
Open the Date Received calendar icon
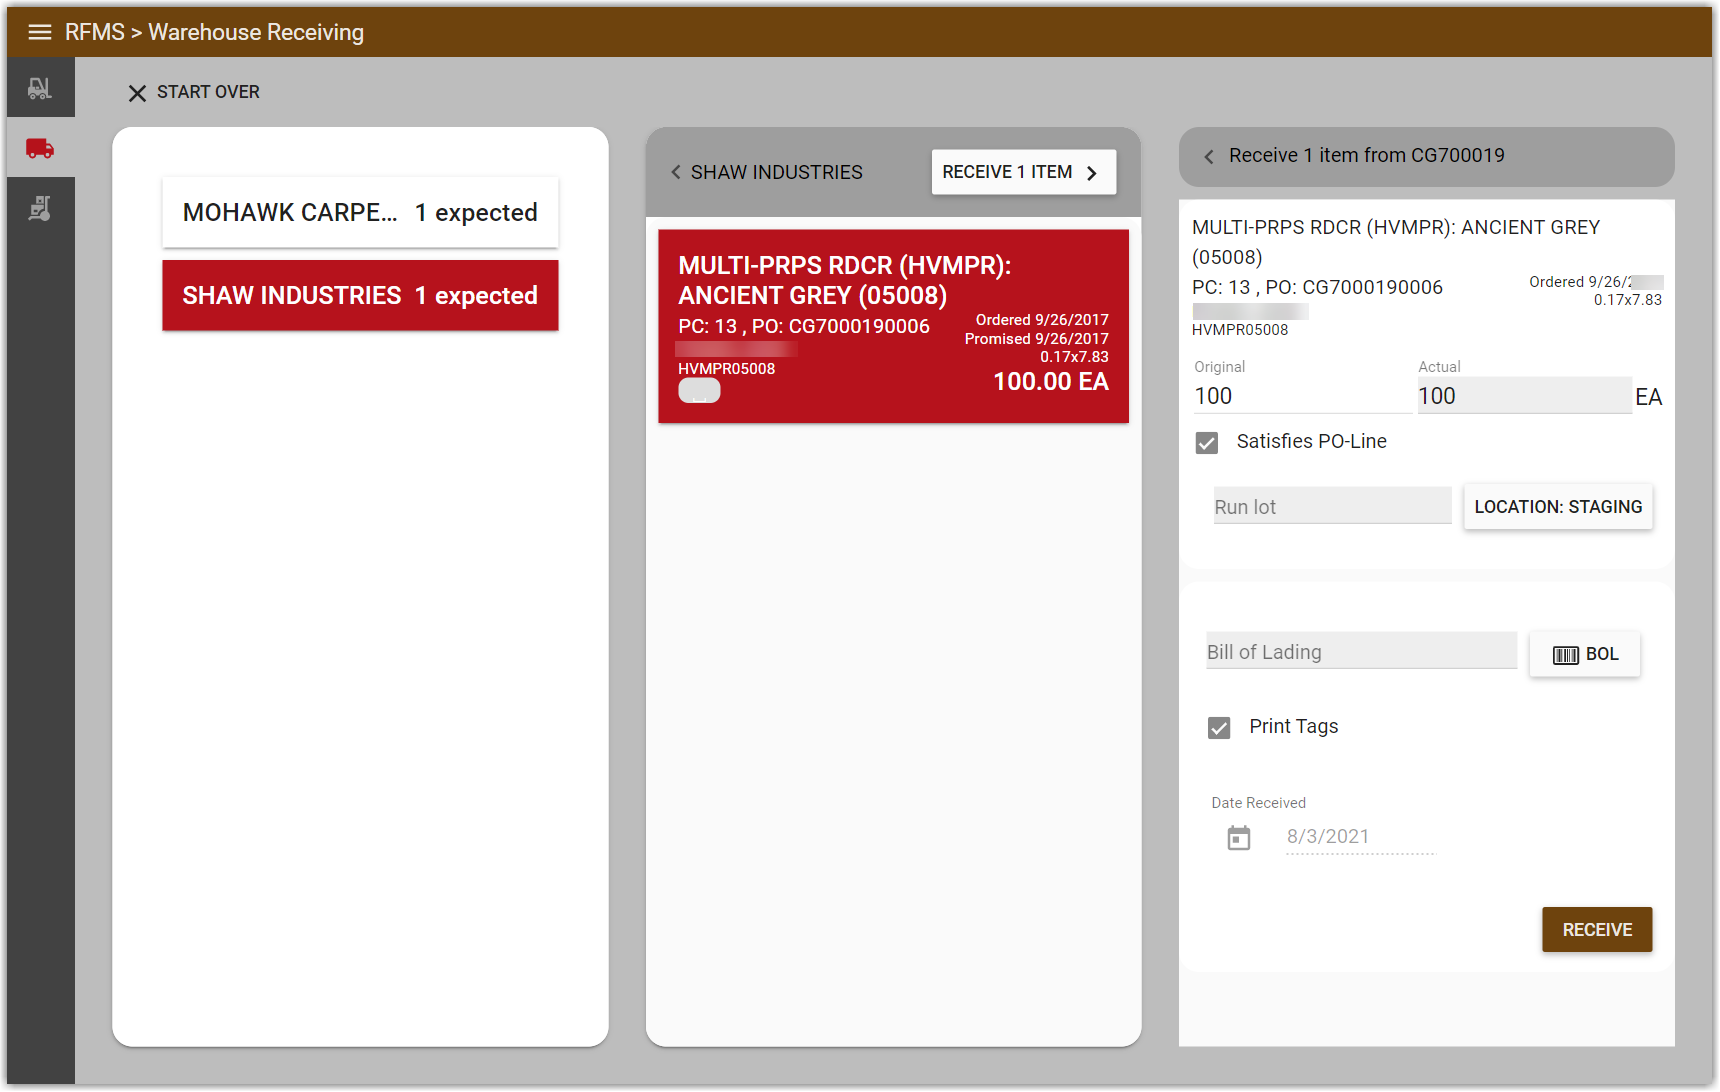click(1238, 837)
